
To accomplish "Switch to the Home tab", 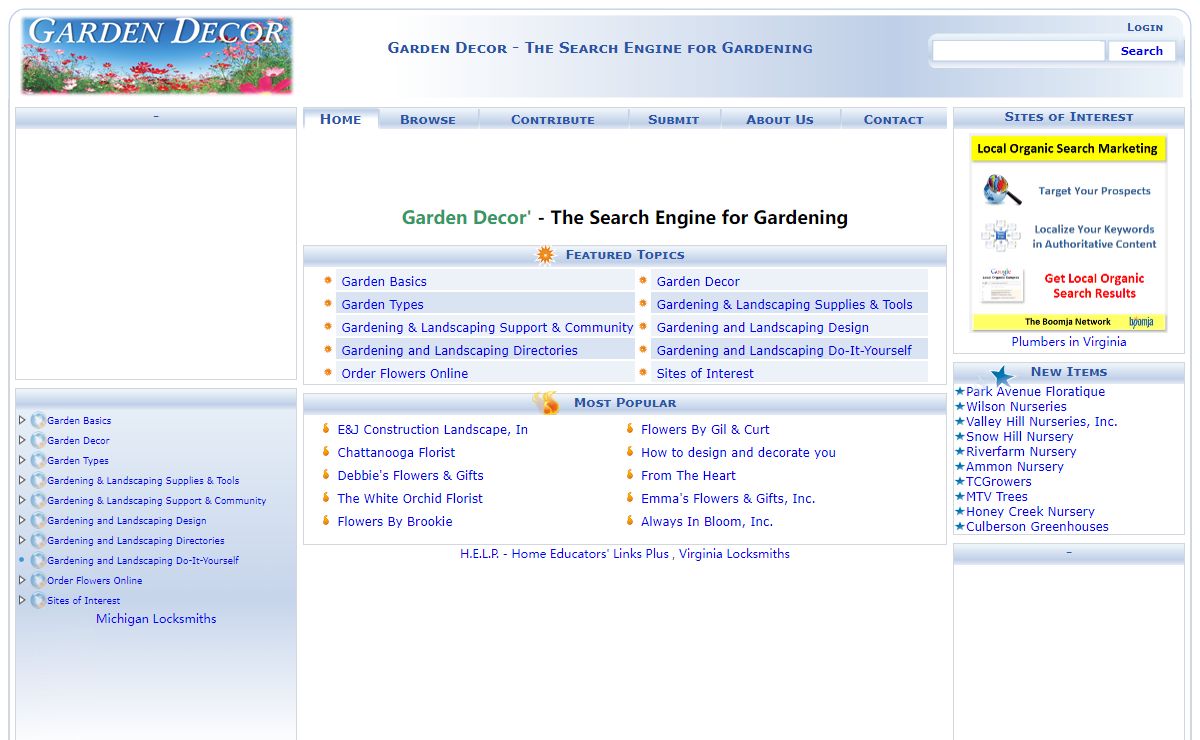I will [341, 119].
